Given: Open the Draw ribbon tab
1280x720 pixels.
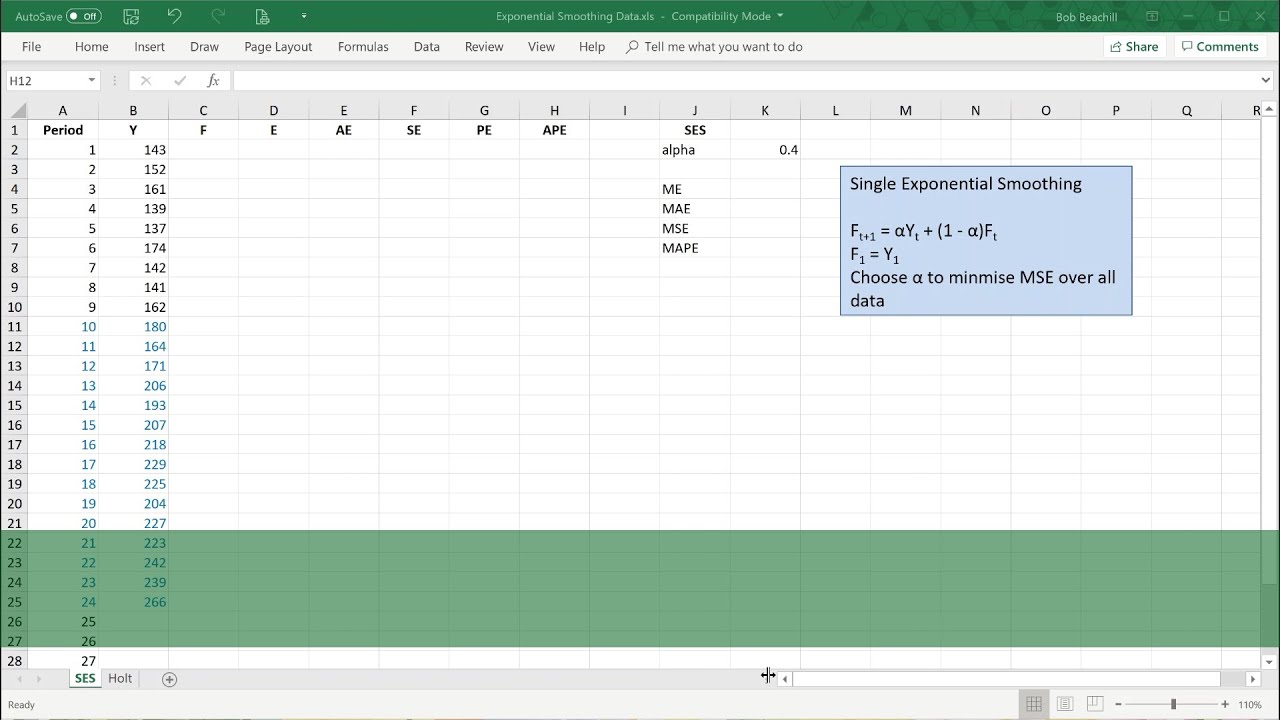Looking at the screenshot, I should click(x=204, y=47).
